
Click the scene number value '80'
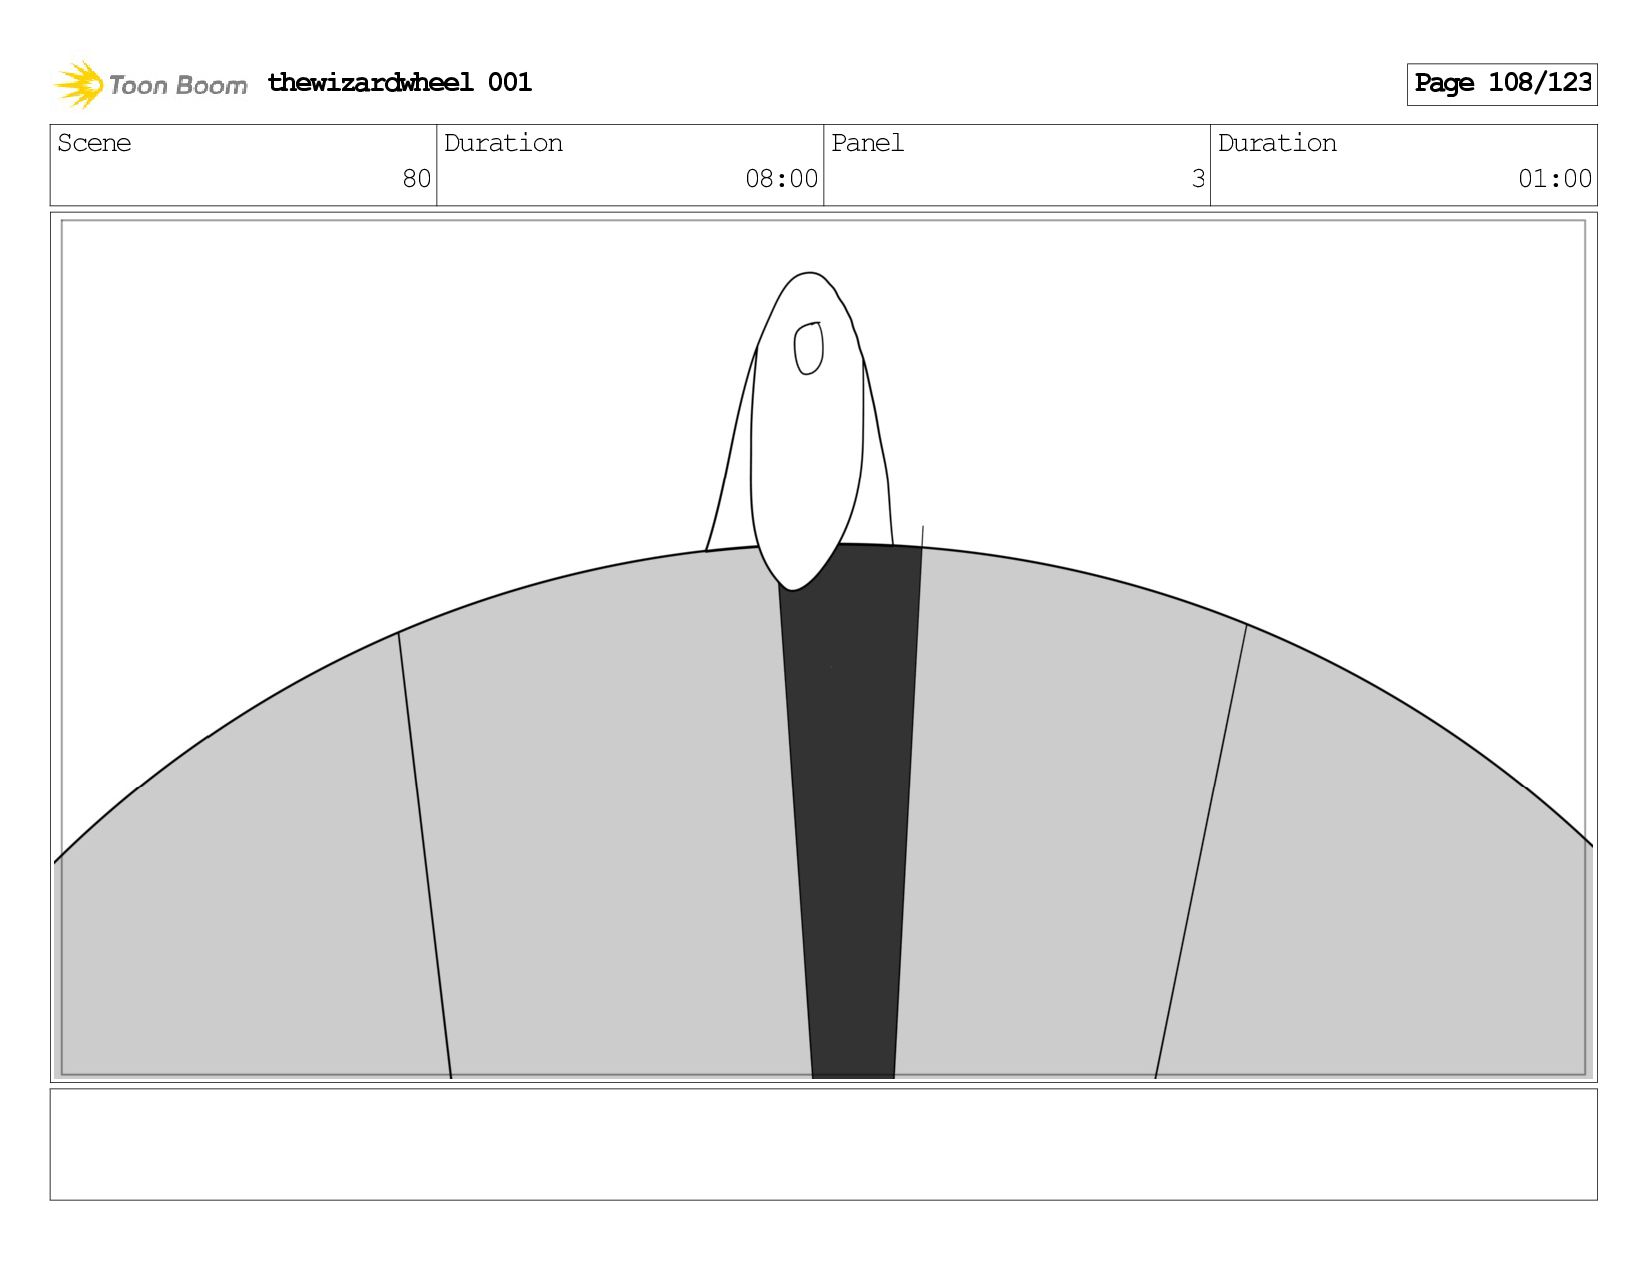(416, 179)
